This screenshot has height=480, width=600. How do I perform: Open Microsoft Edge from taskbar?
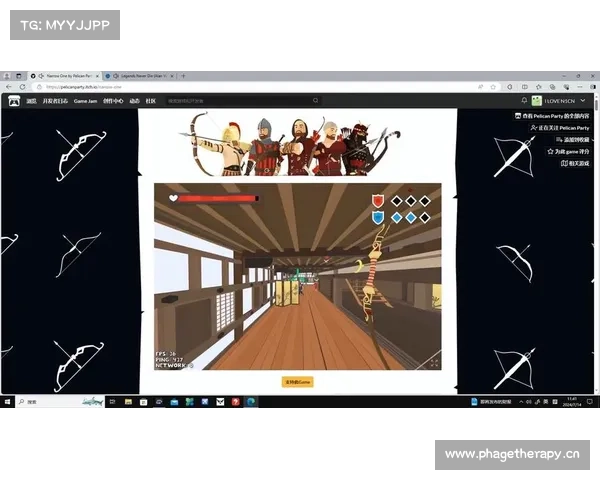[251, 402]
